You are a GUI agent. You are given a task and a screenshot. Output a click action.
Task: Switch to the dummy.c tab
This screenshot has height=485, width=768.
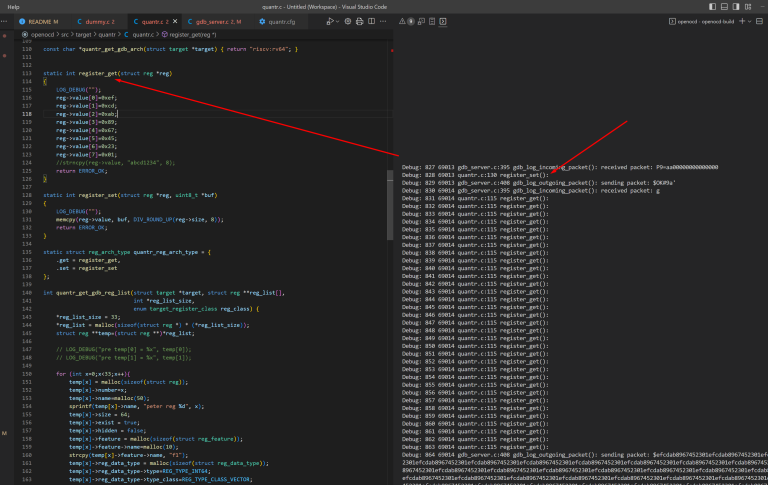96,22
